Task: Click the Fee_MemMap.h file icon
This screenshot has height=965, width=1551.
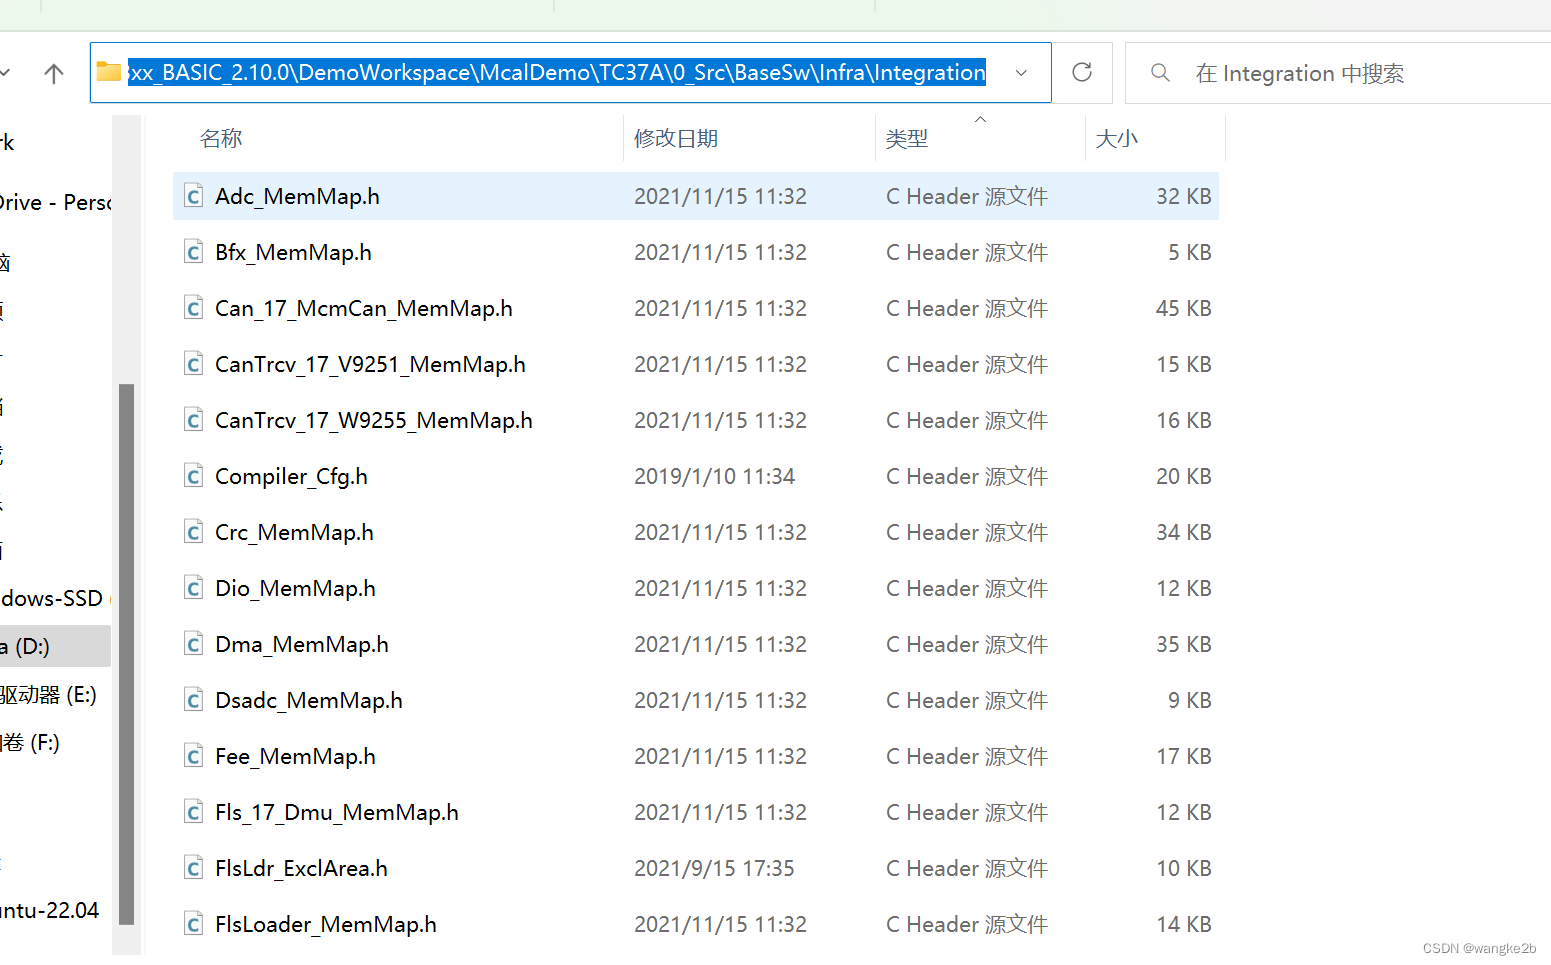Action: [194, 756]
